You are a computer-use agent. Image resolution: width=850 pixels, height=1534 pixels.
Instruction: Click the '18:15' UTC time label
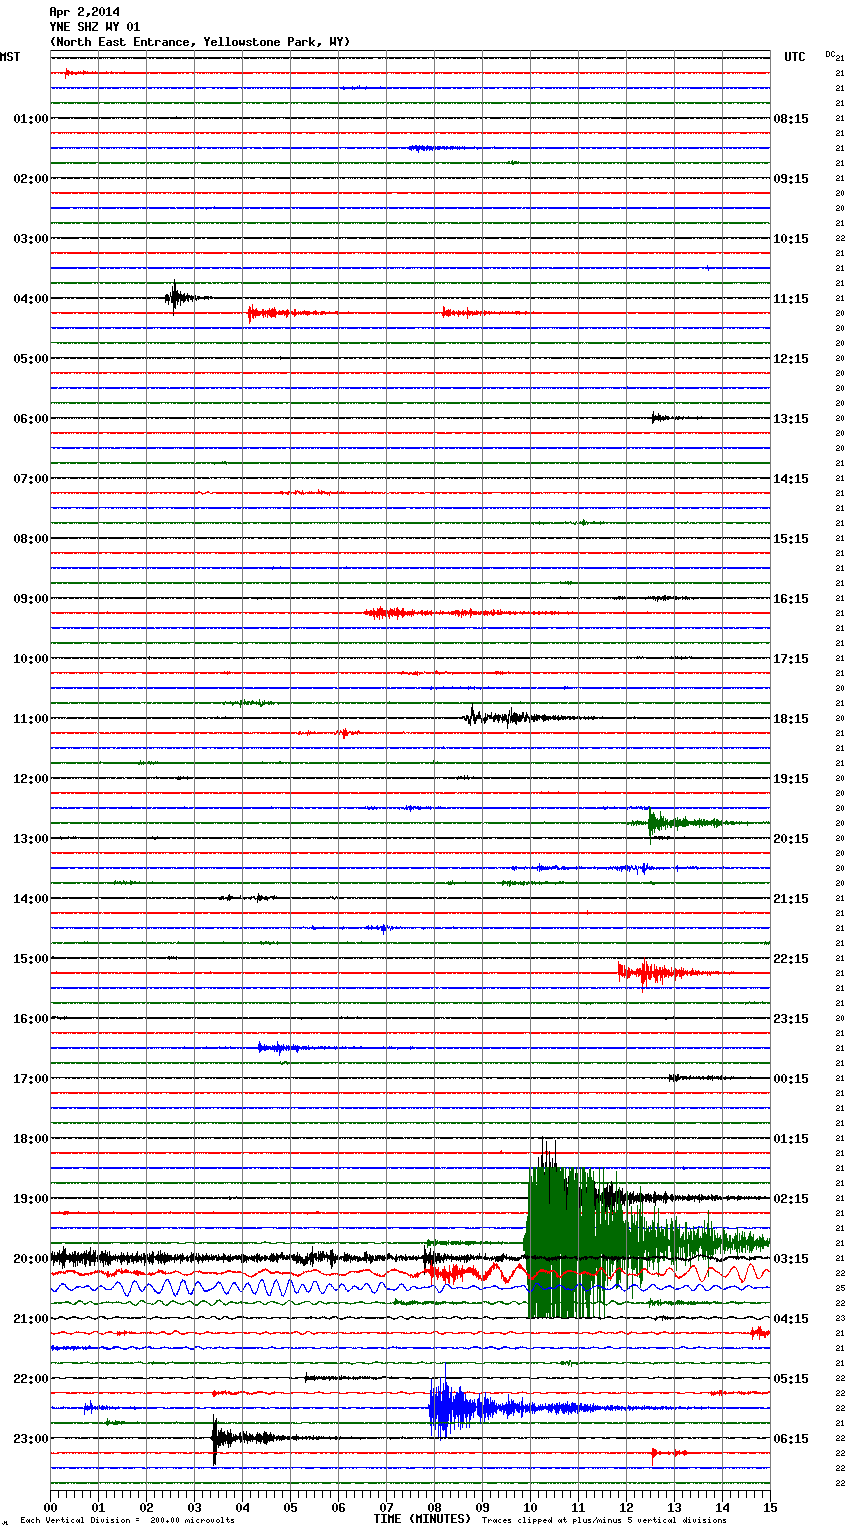pos(791,719)
